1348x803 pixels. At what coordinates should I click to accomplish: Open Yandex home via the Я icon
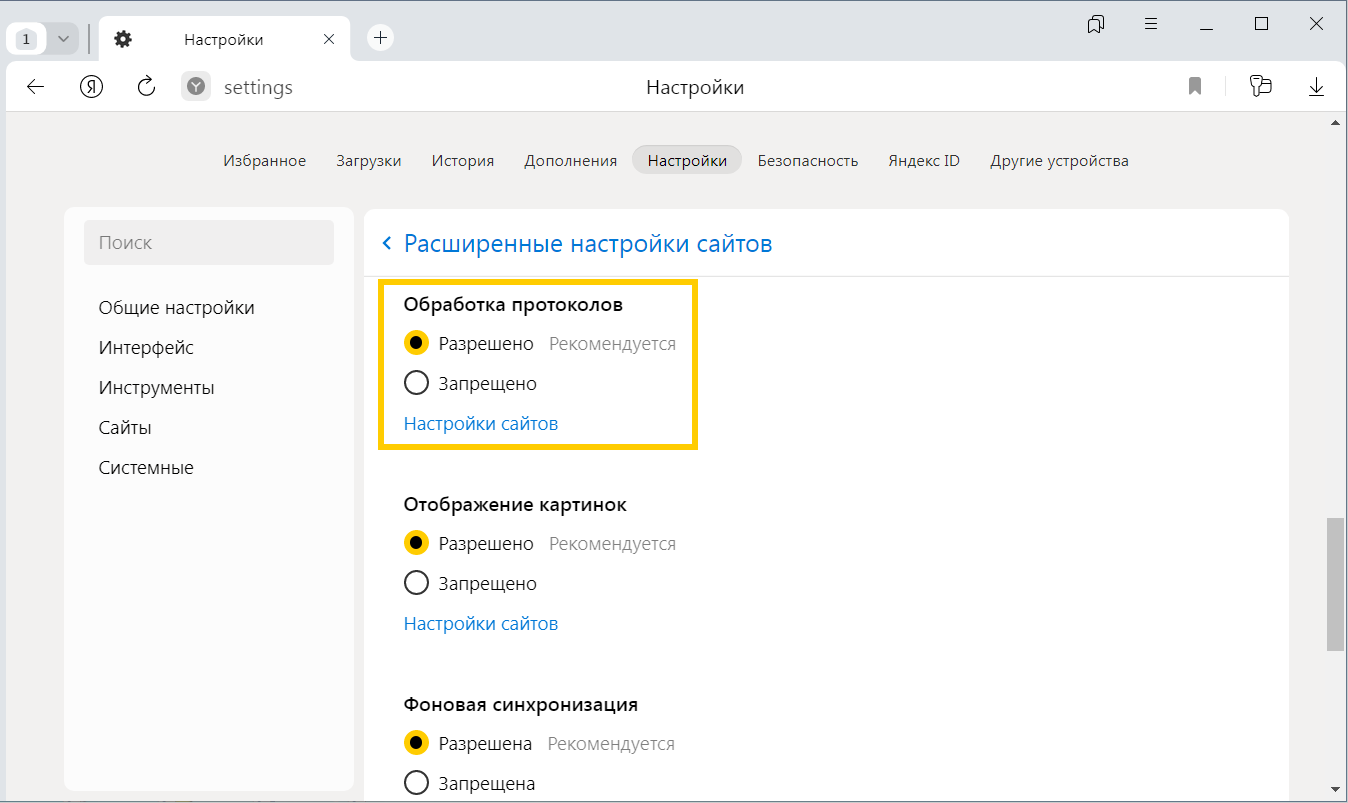click(x=92, y=87)
